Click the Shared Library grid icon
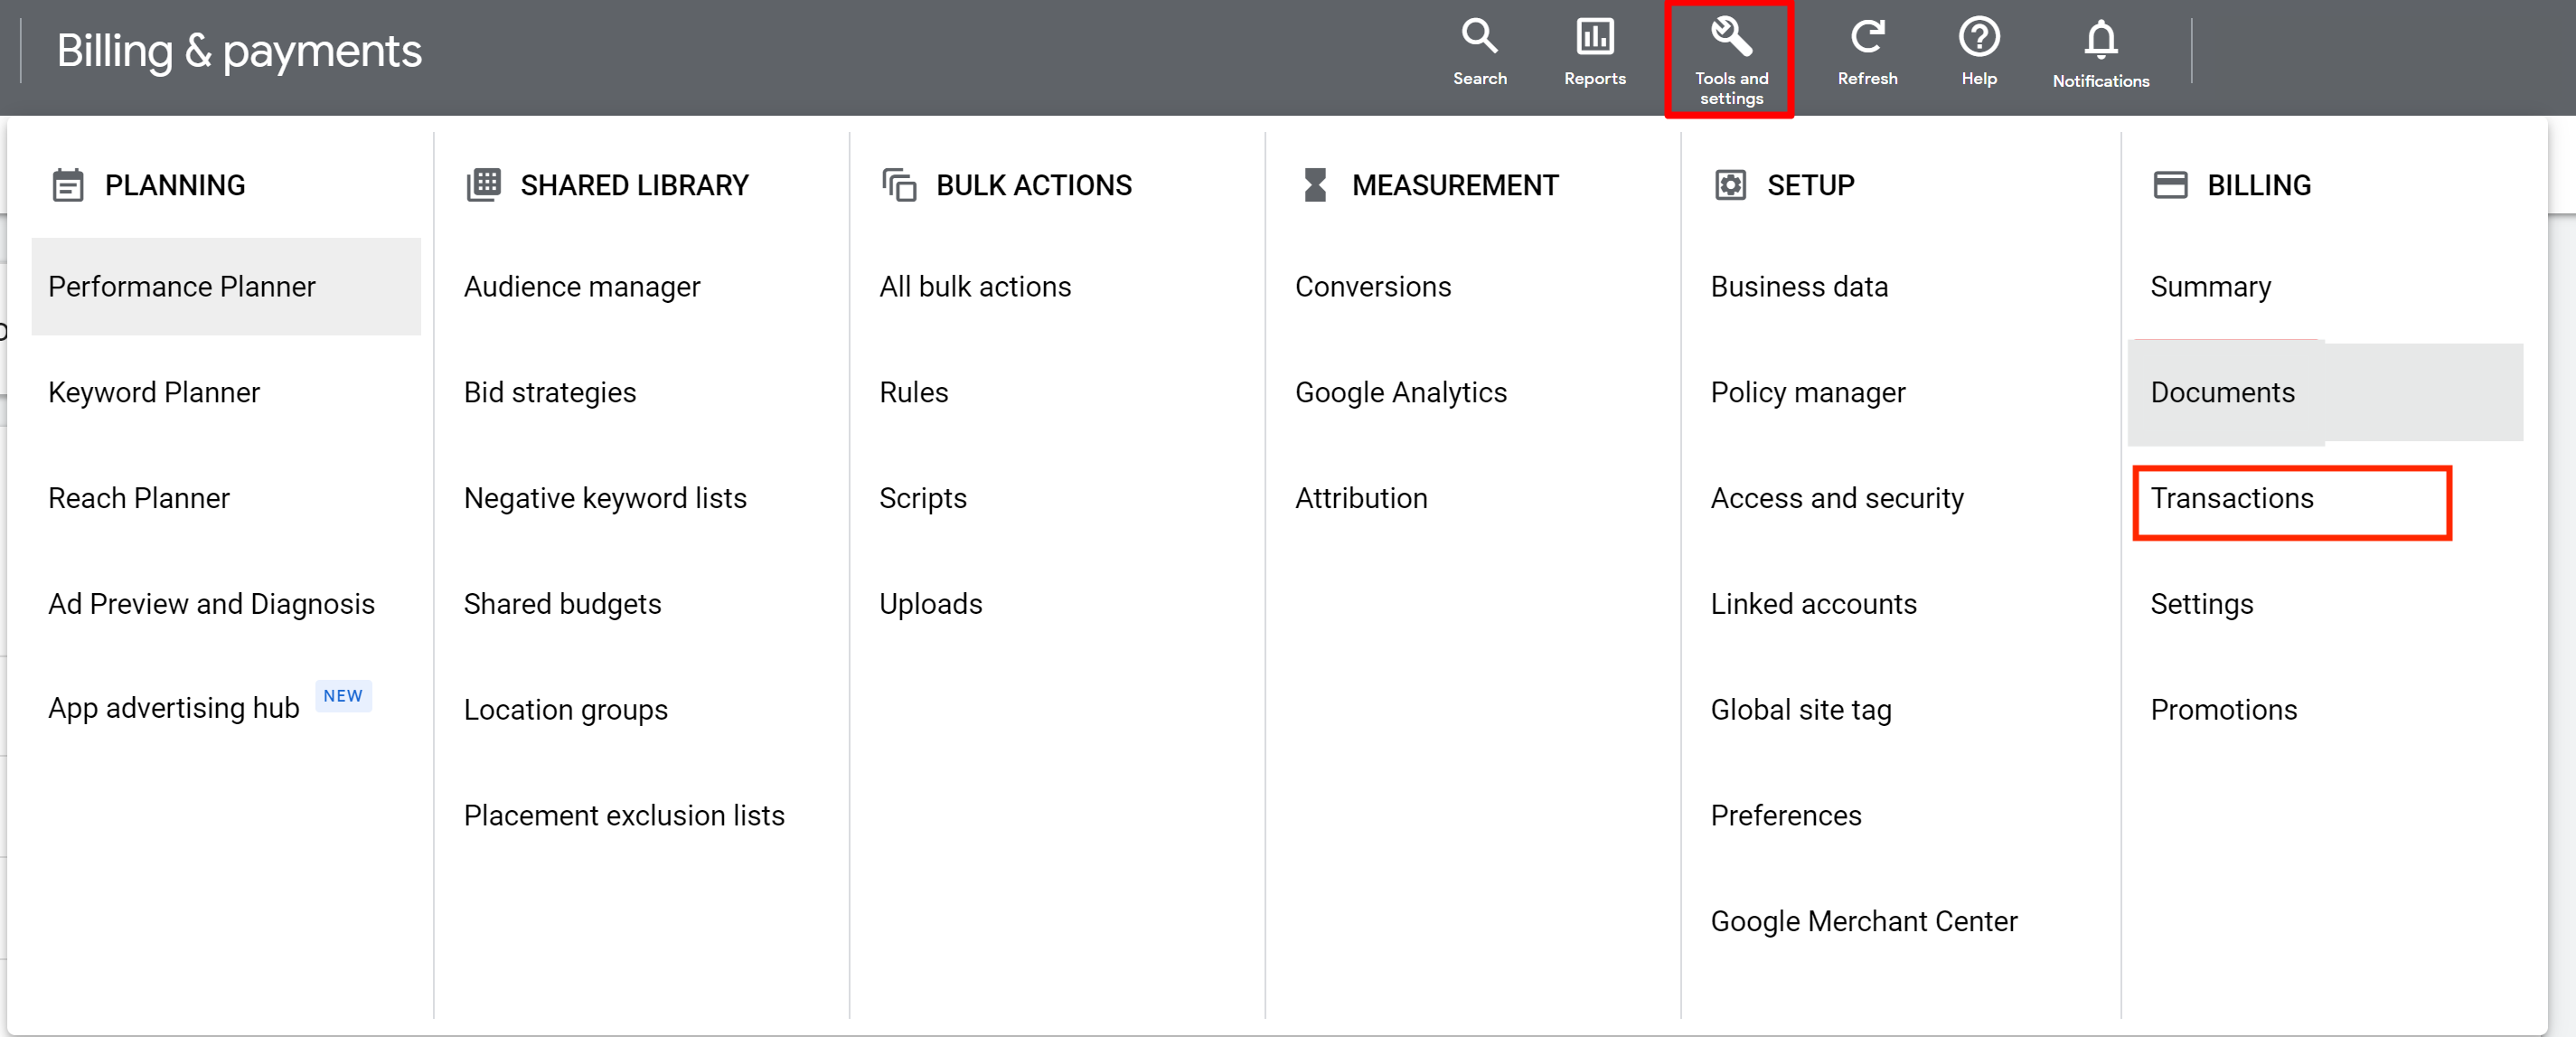2576x1037 pixels. [x=483, y=185]
